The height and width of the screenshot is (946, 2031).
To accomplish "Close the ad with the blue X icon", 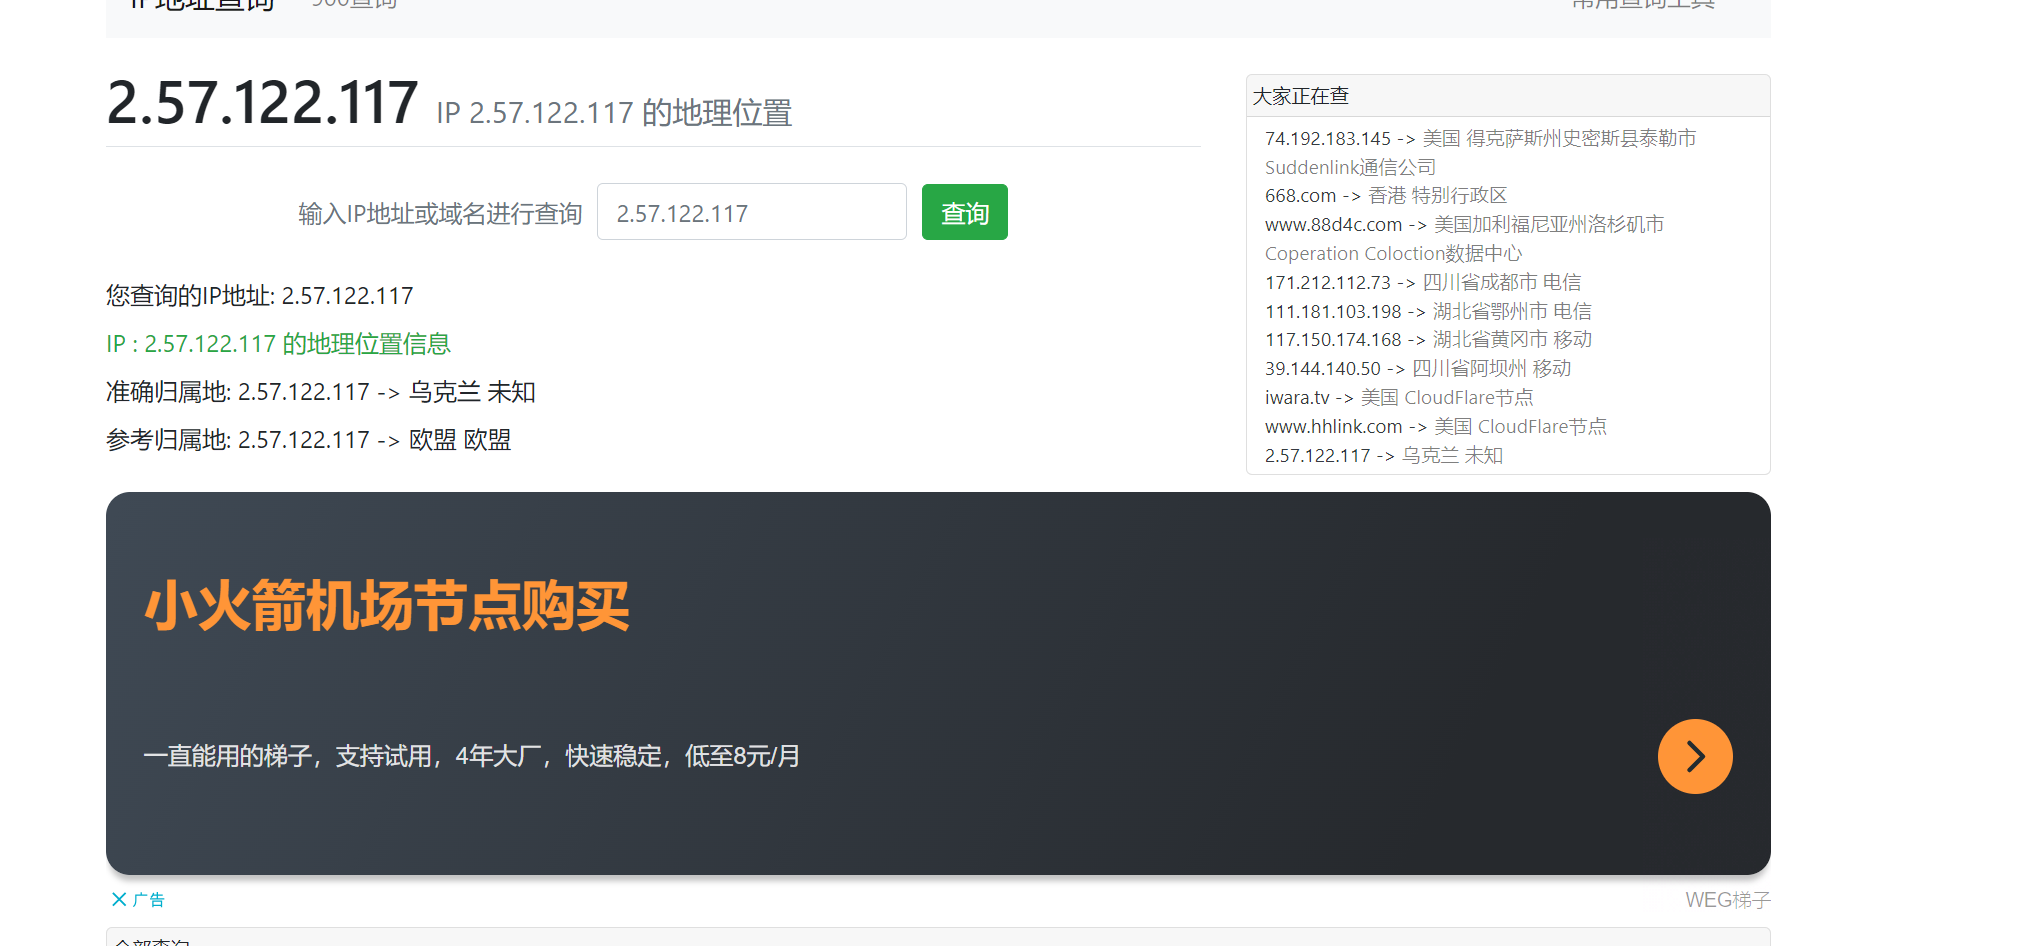I will pyautogui.click(x=119, y=899).
